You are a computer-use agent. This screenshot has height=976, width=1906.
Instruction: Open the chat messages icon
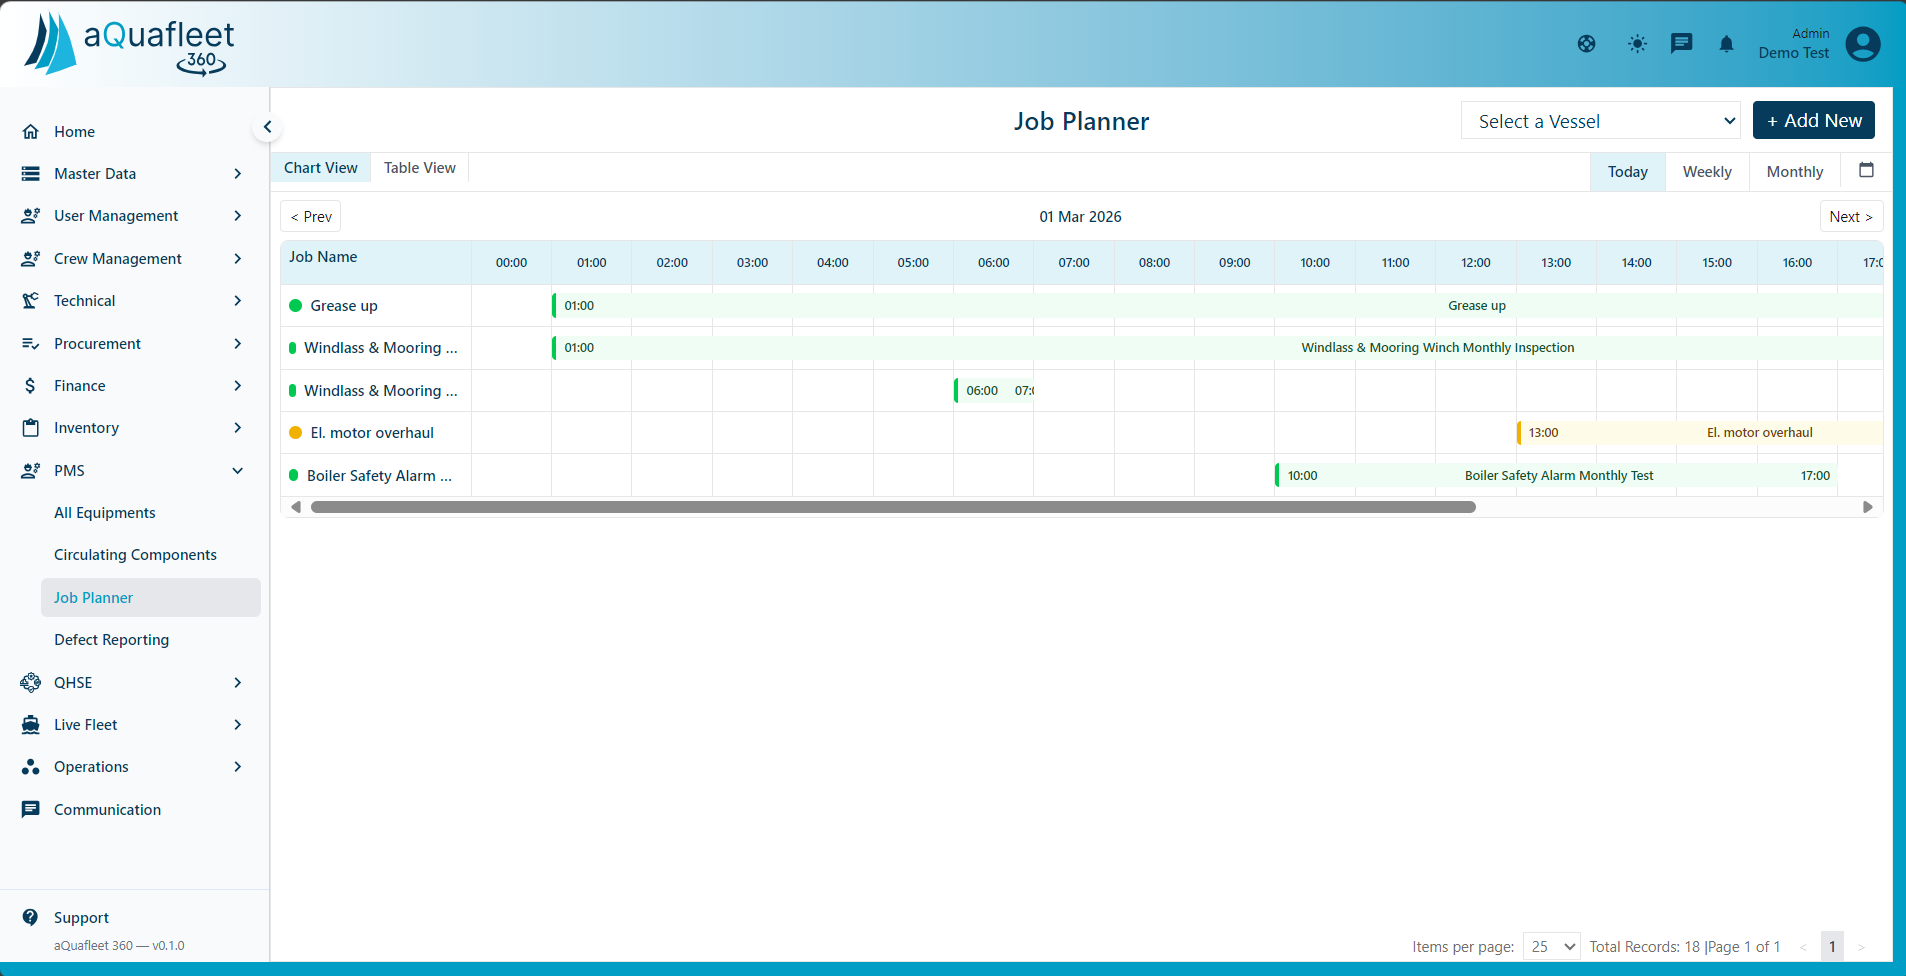[1680, 43]
